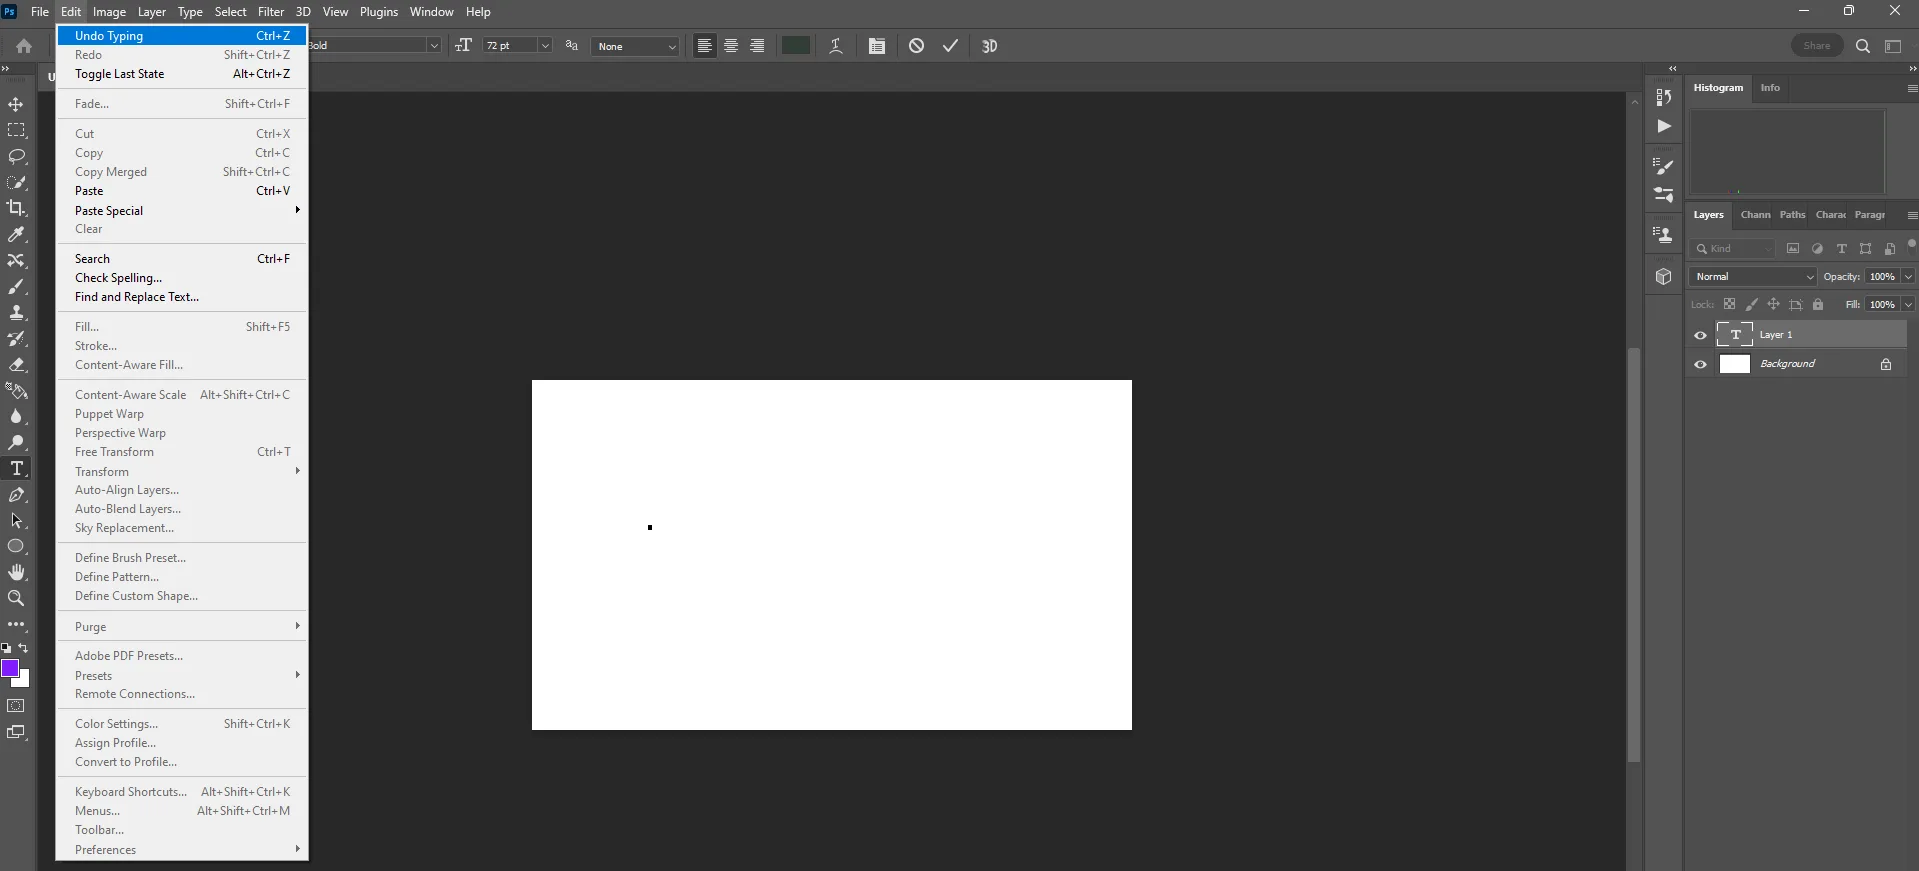
Task: Select the Hand tool
Action: pos(16,573)
